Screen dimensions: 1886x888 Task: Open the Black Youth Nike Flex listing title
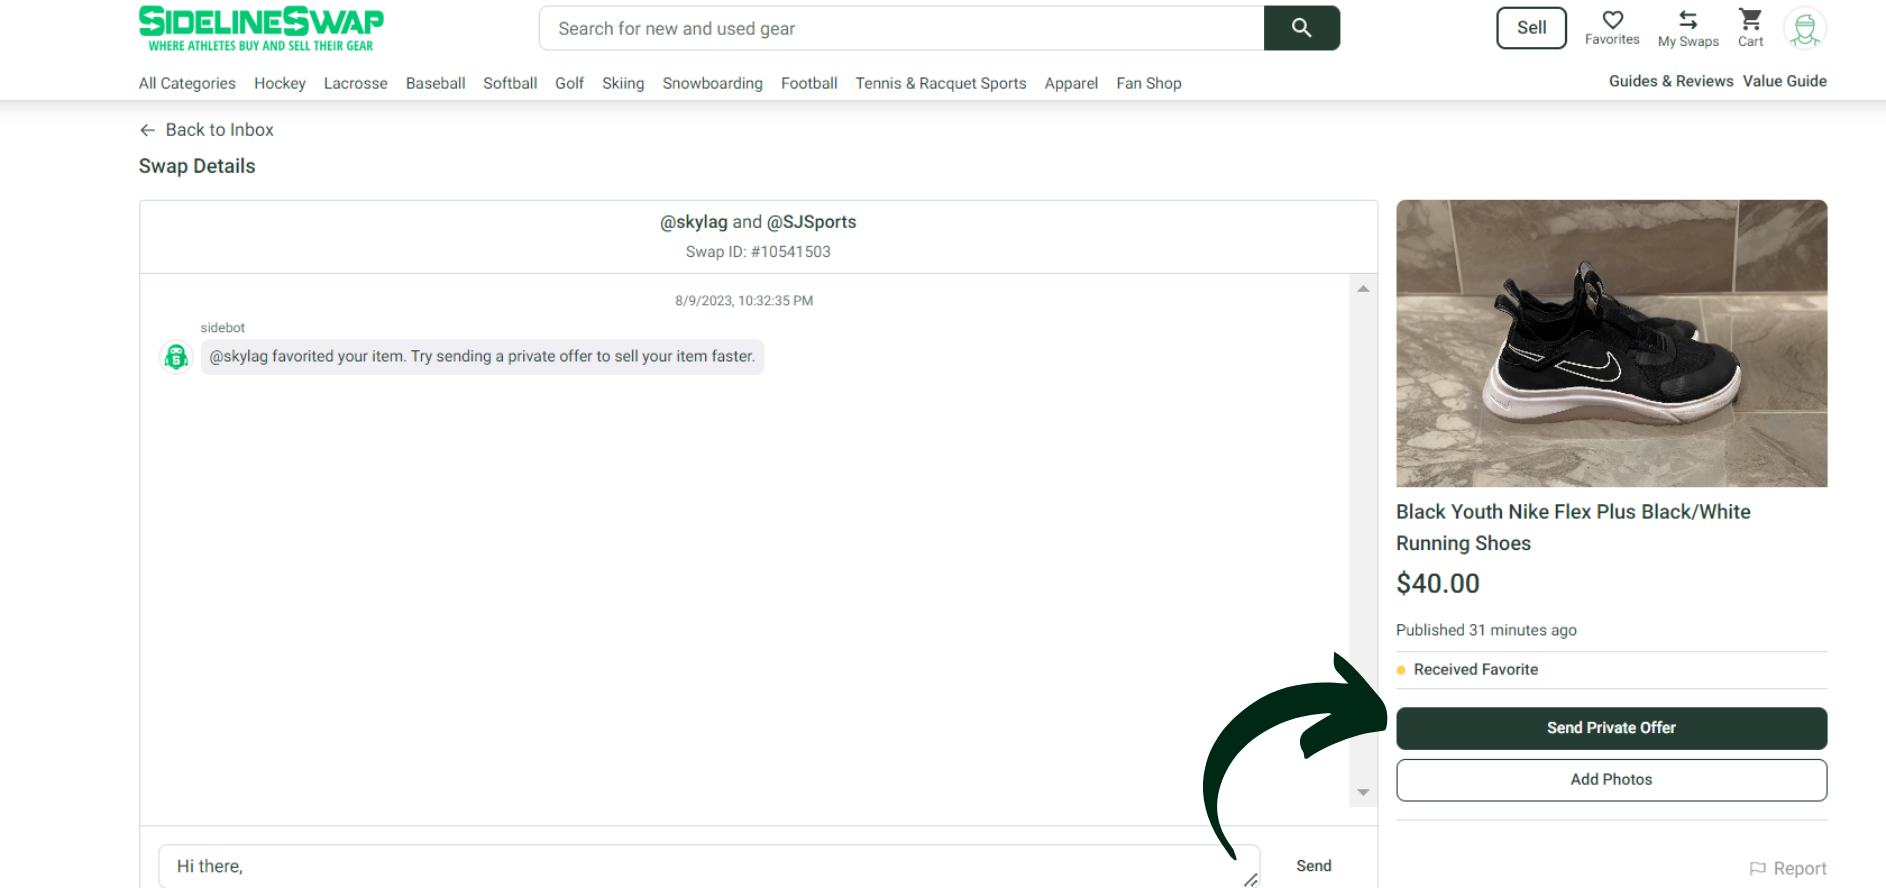(x=1573, y=527)
